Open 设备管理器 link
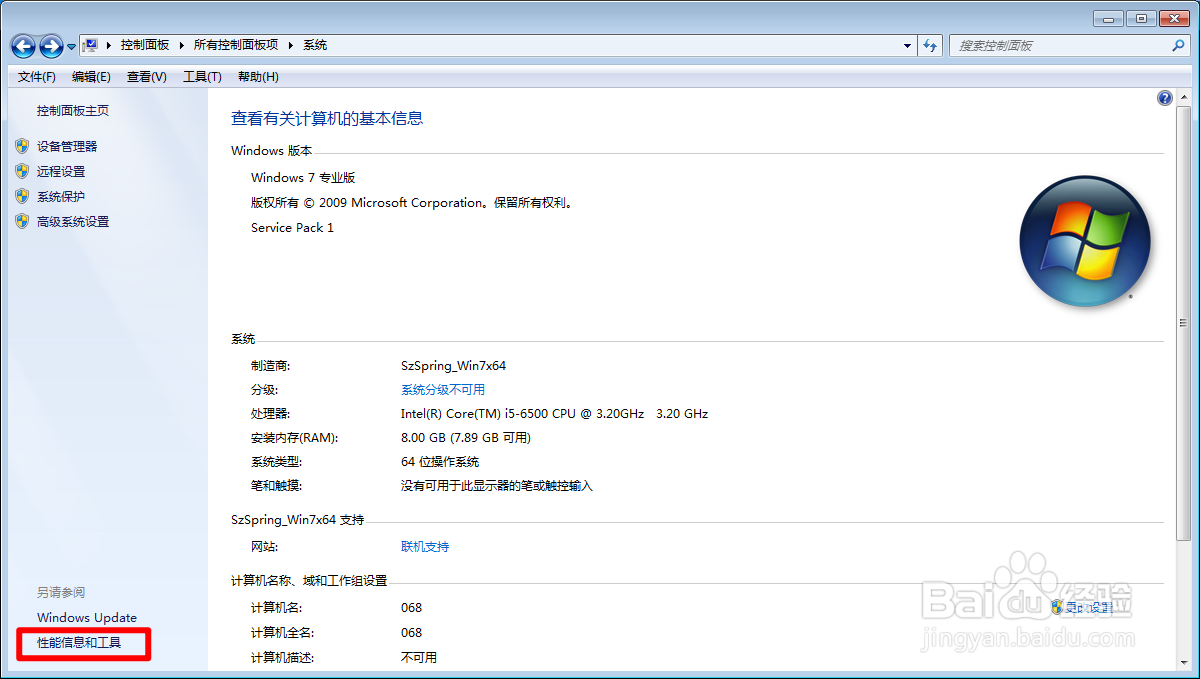The image size is (1200, 679). [67, 146]
